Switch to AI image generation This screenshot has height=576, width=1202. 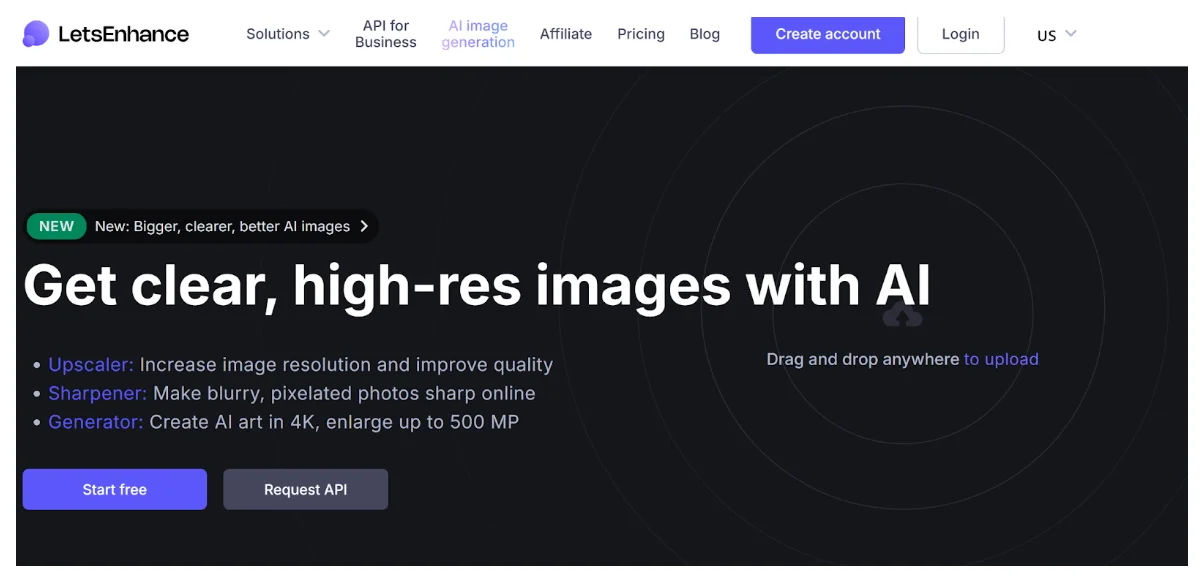pyautogui.click(x=478, y=34)
